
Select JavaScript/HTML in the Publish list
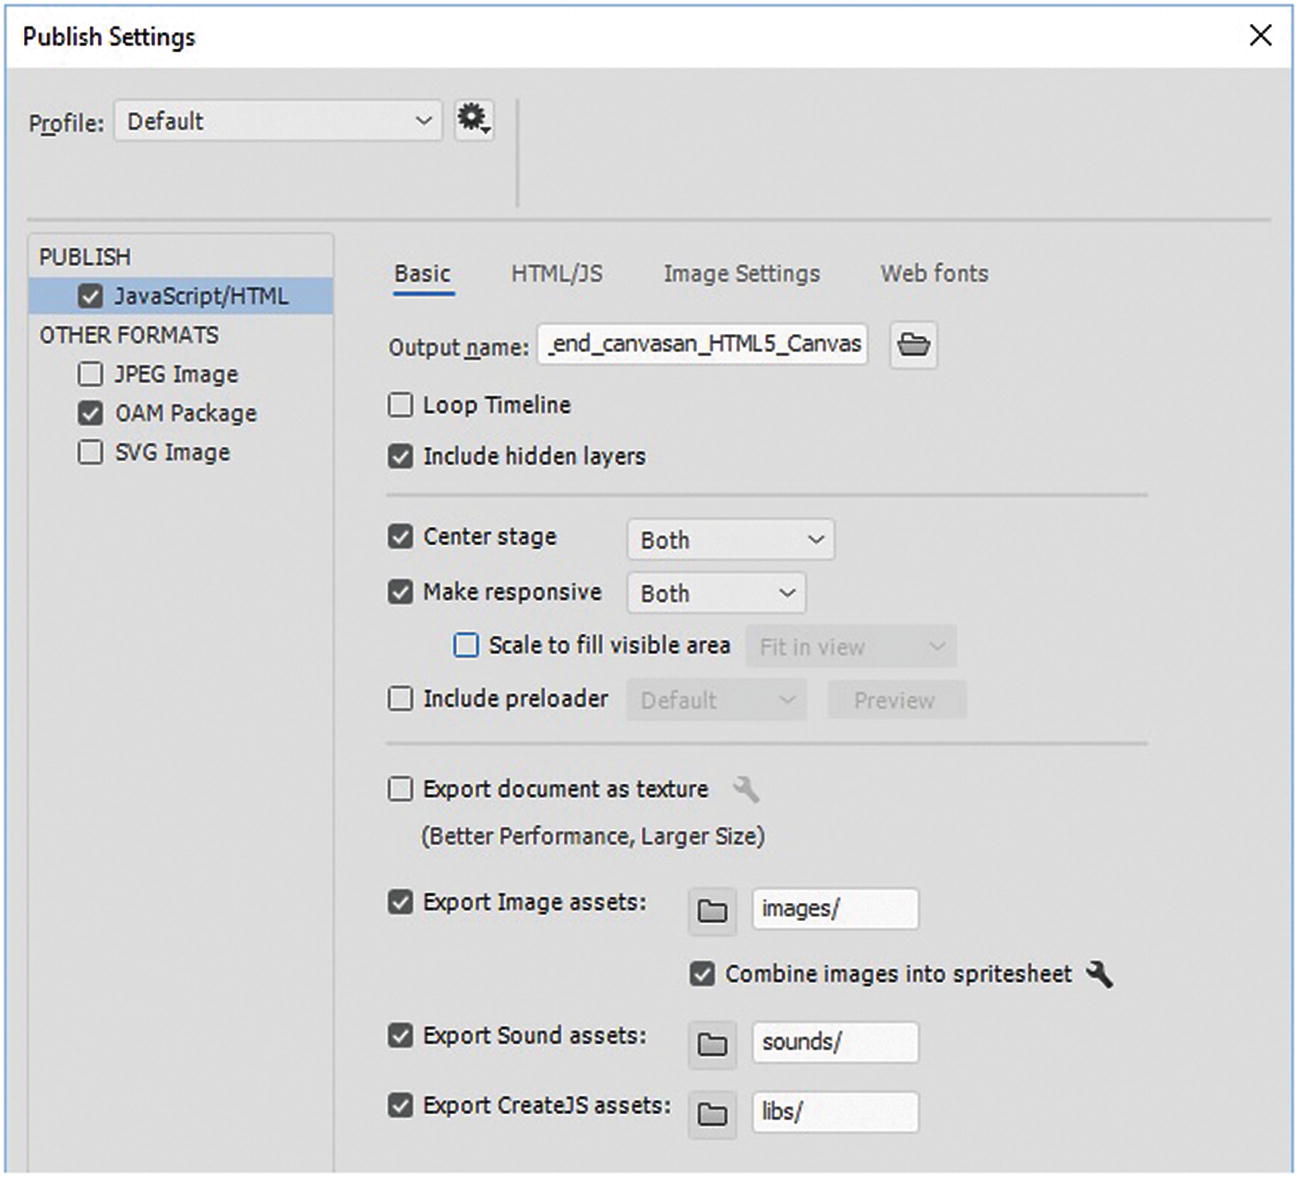[x=200, y=296]
